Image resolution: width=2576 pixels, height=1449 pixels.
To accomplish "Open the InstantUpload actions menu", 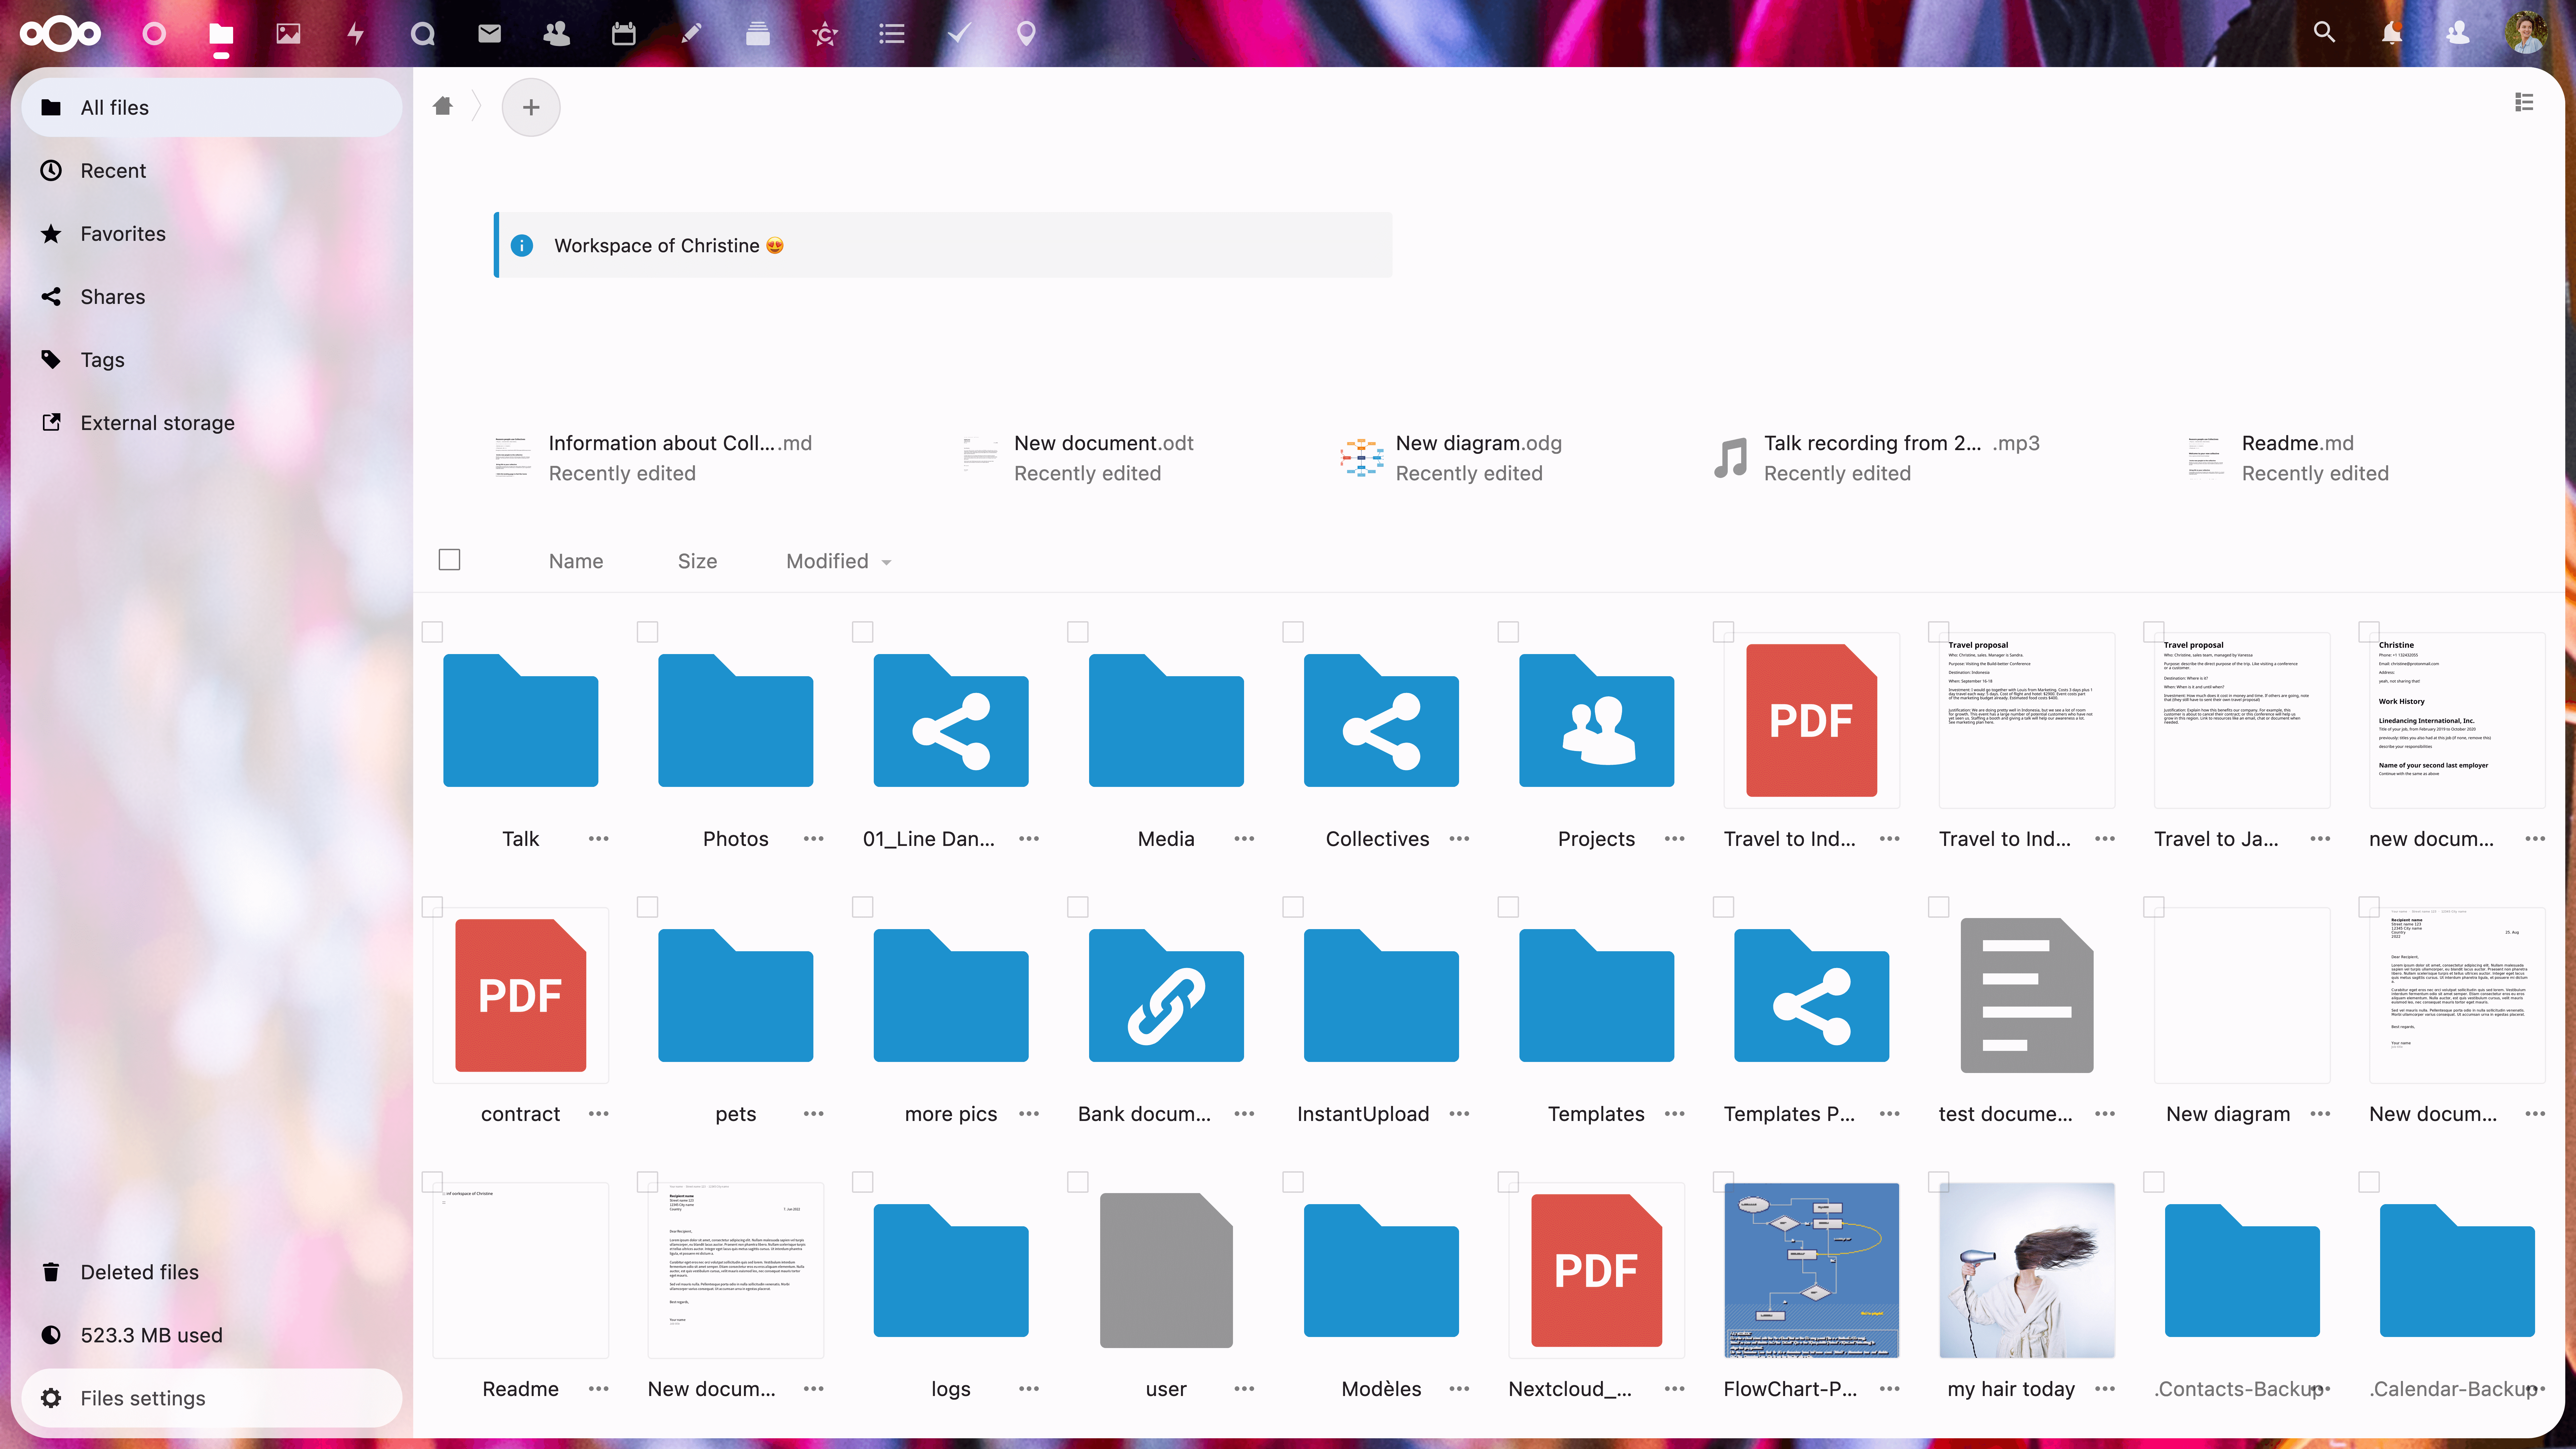I will click(1459, 1114).
